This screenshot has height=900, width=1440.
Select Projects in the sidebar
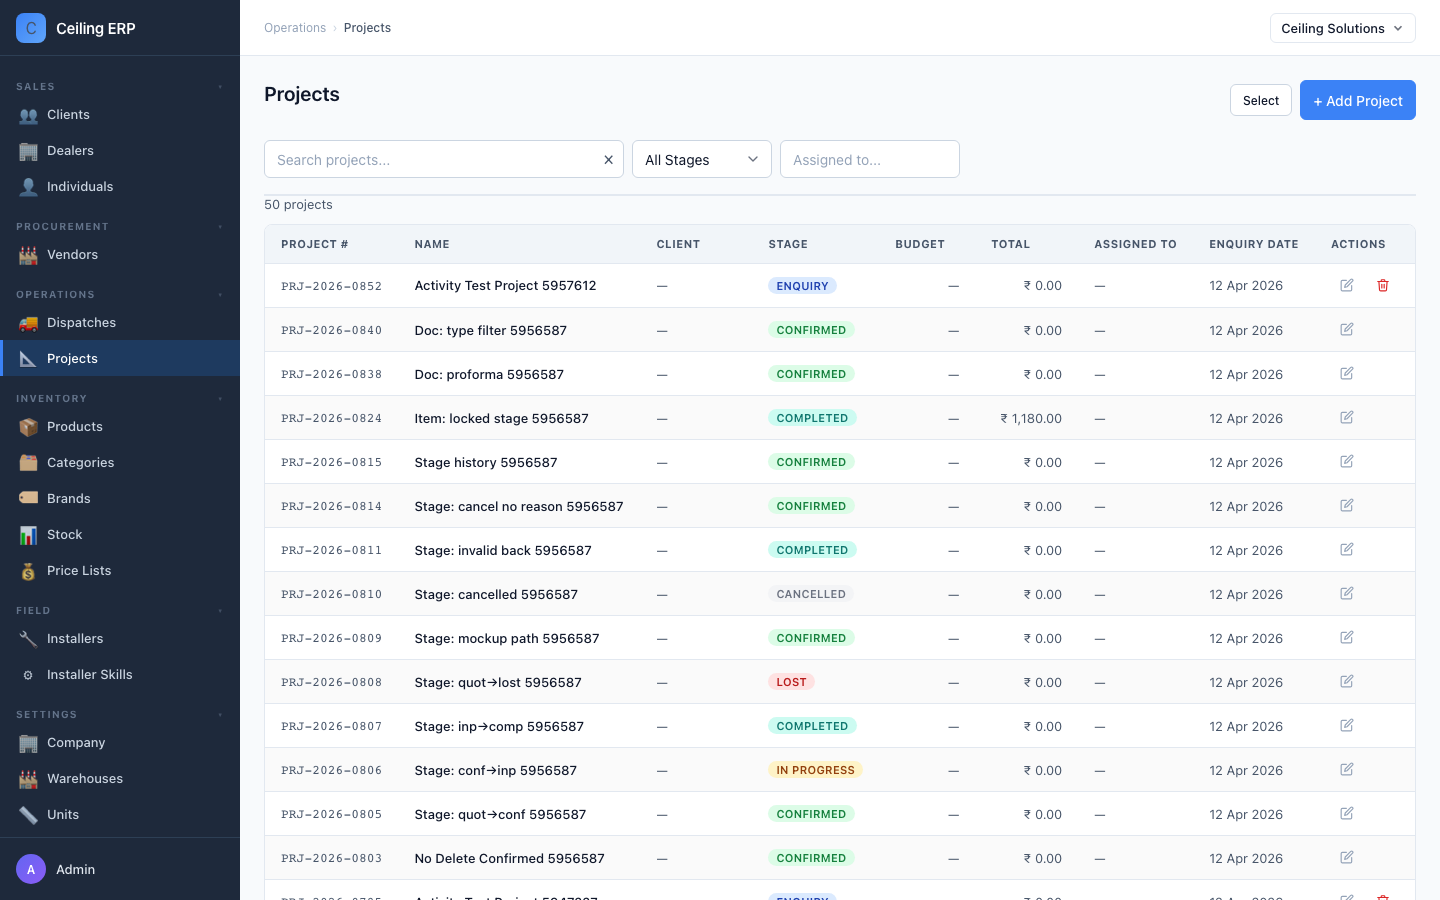(x=120, y=359)
